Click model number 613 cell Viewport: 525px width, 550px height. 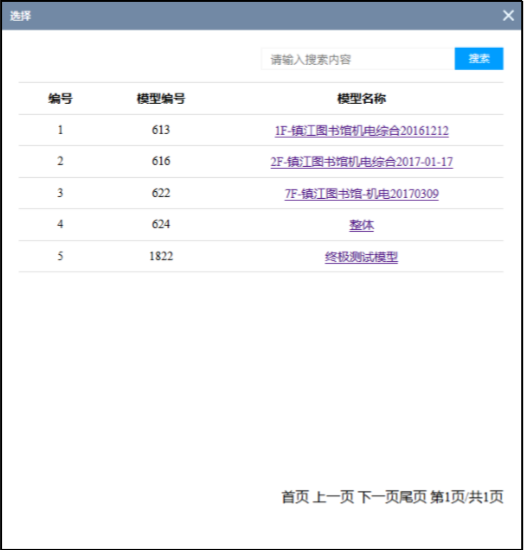point(161,130)
